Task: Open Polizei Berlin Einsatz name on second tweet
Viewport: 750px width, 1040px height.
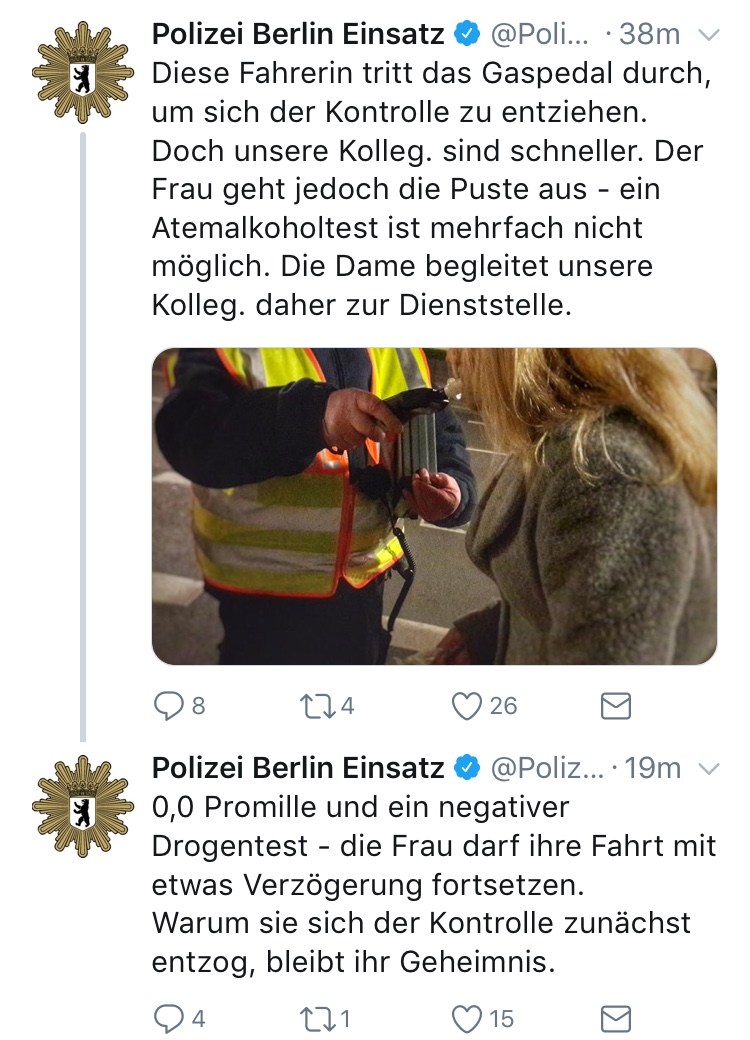Action: [297, 767]
